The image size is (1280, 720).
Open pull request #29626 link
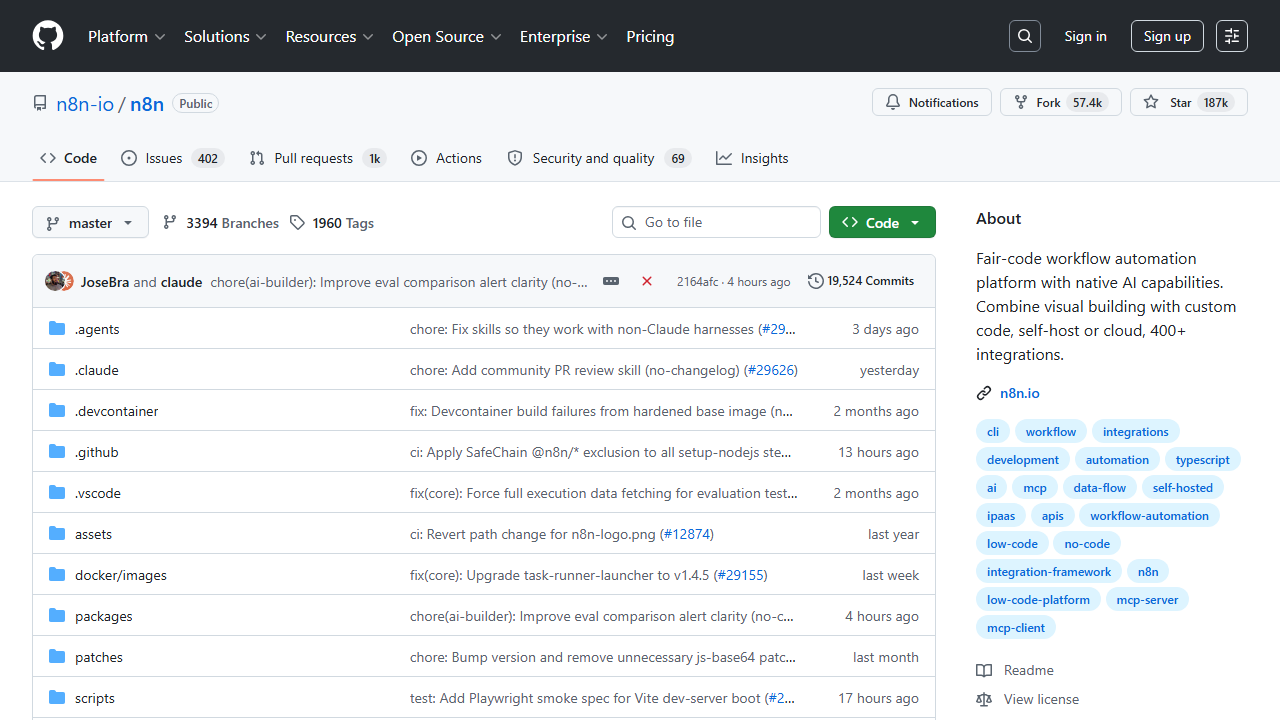point(771,370)
